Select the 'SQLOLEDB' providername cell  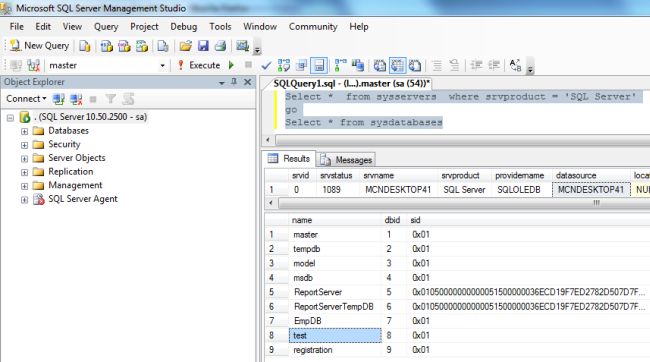521,190
